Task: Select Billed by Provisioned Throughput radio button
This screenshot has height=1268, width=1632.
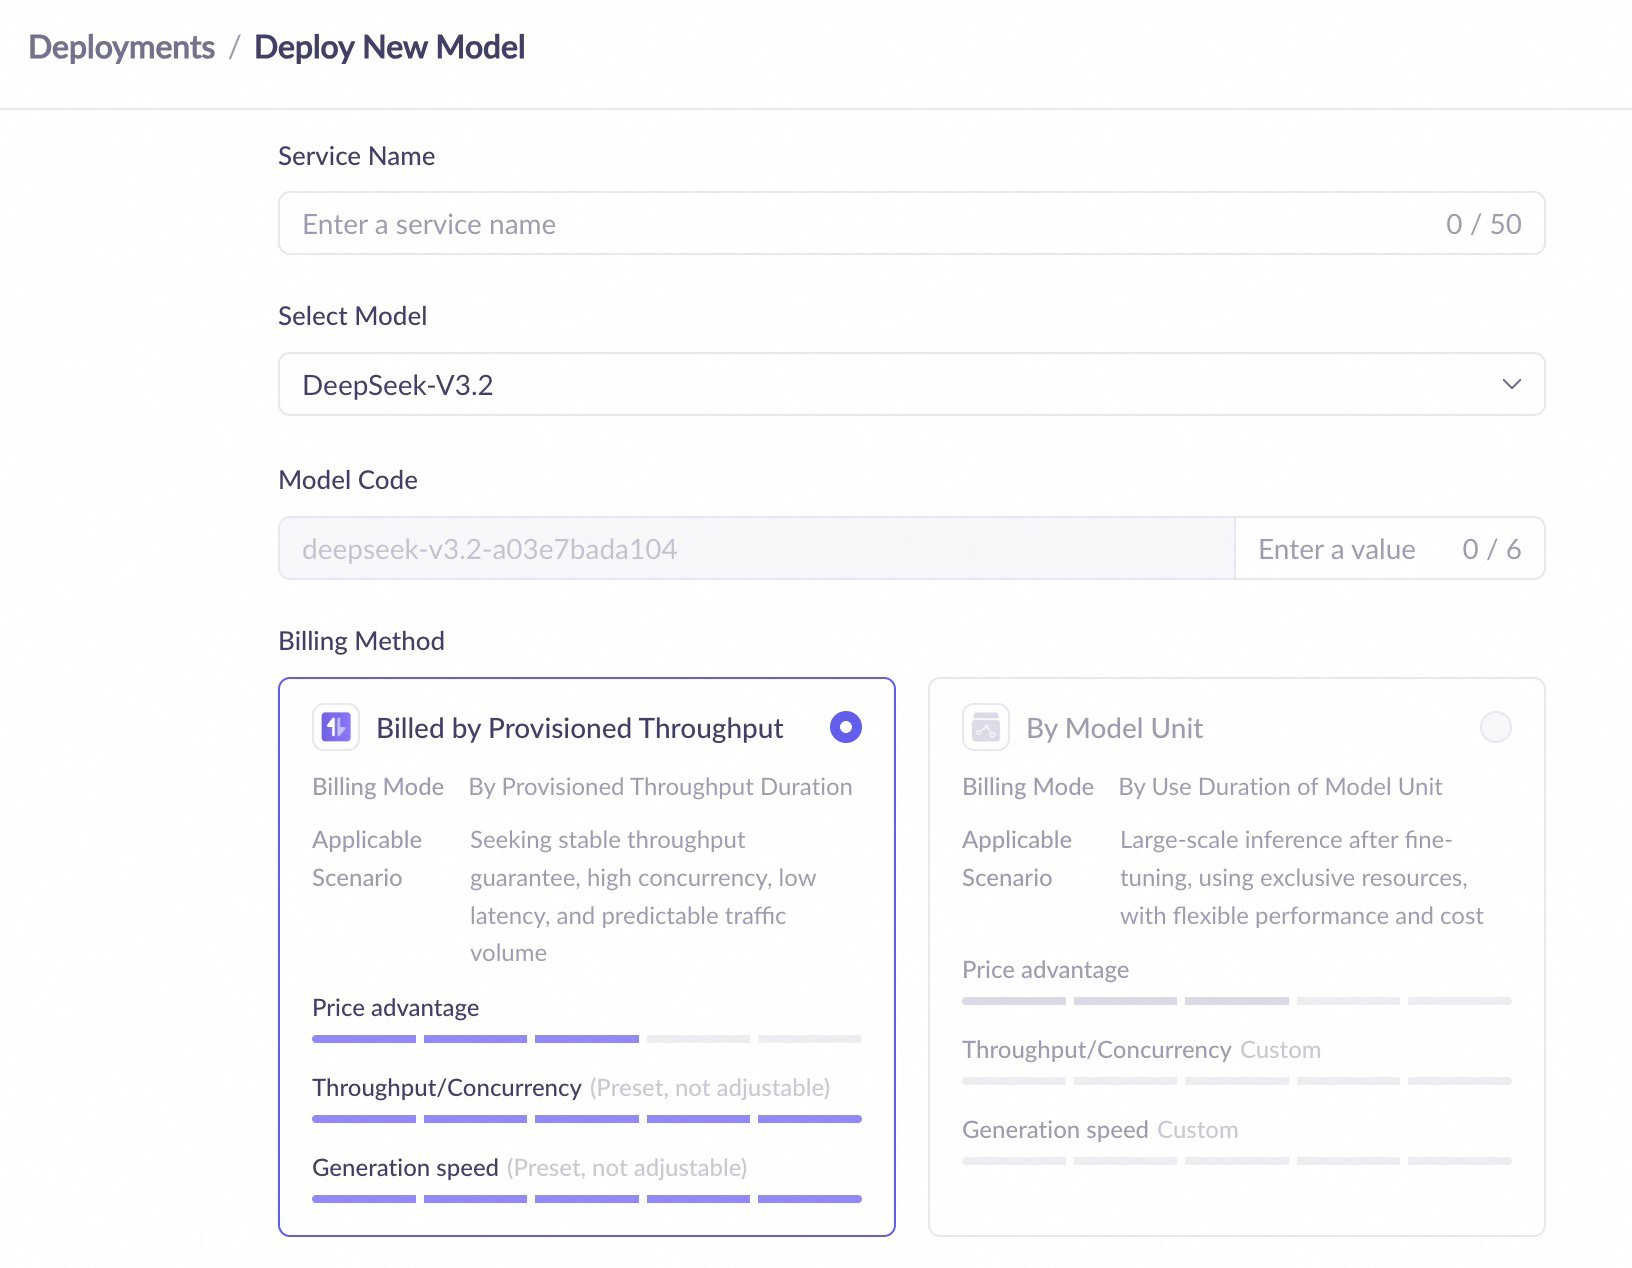Action: [846, 727]
